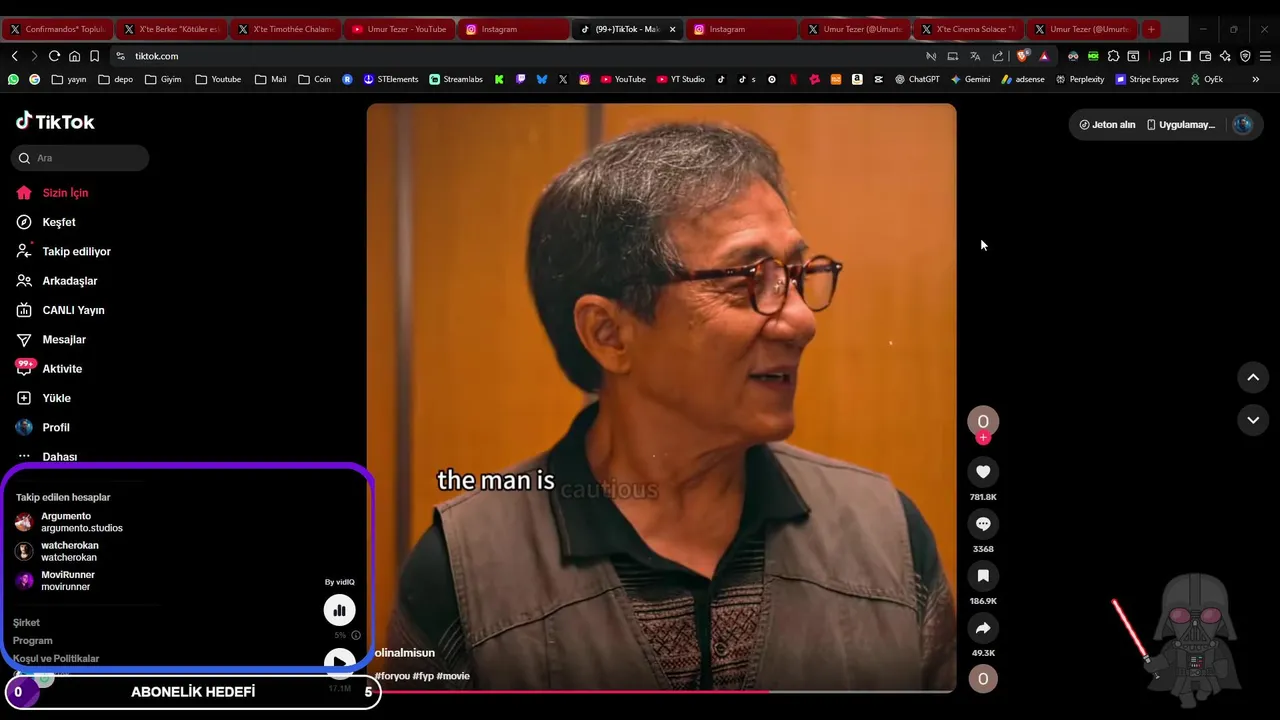
Task: Share the video with the arrow icon
Action: point(983,628)
